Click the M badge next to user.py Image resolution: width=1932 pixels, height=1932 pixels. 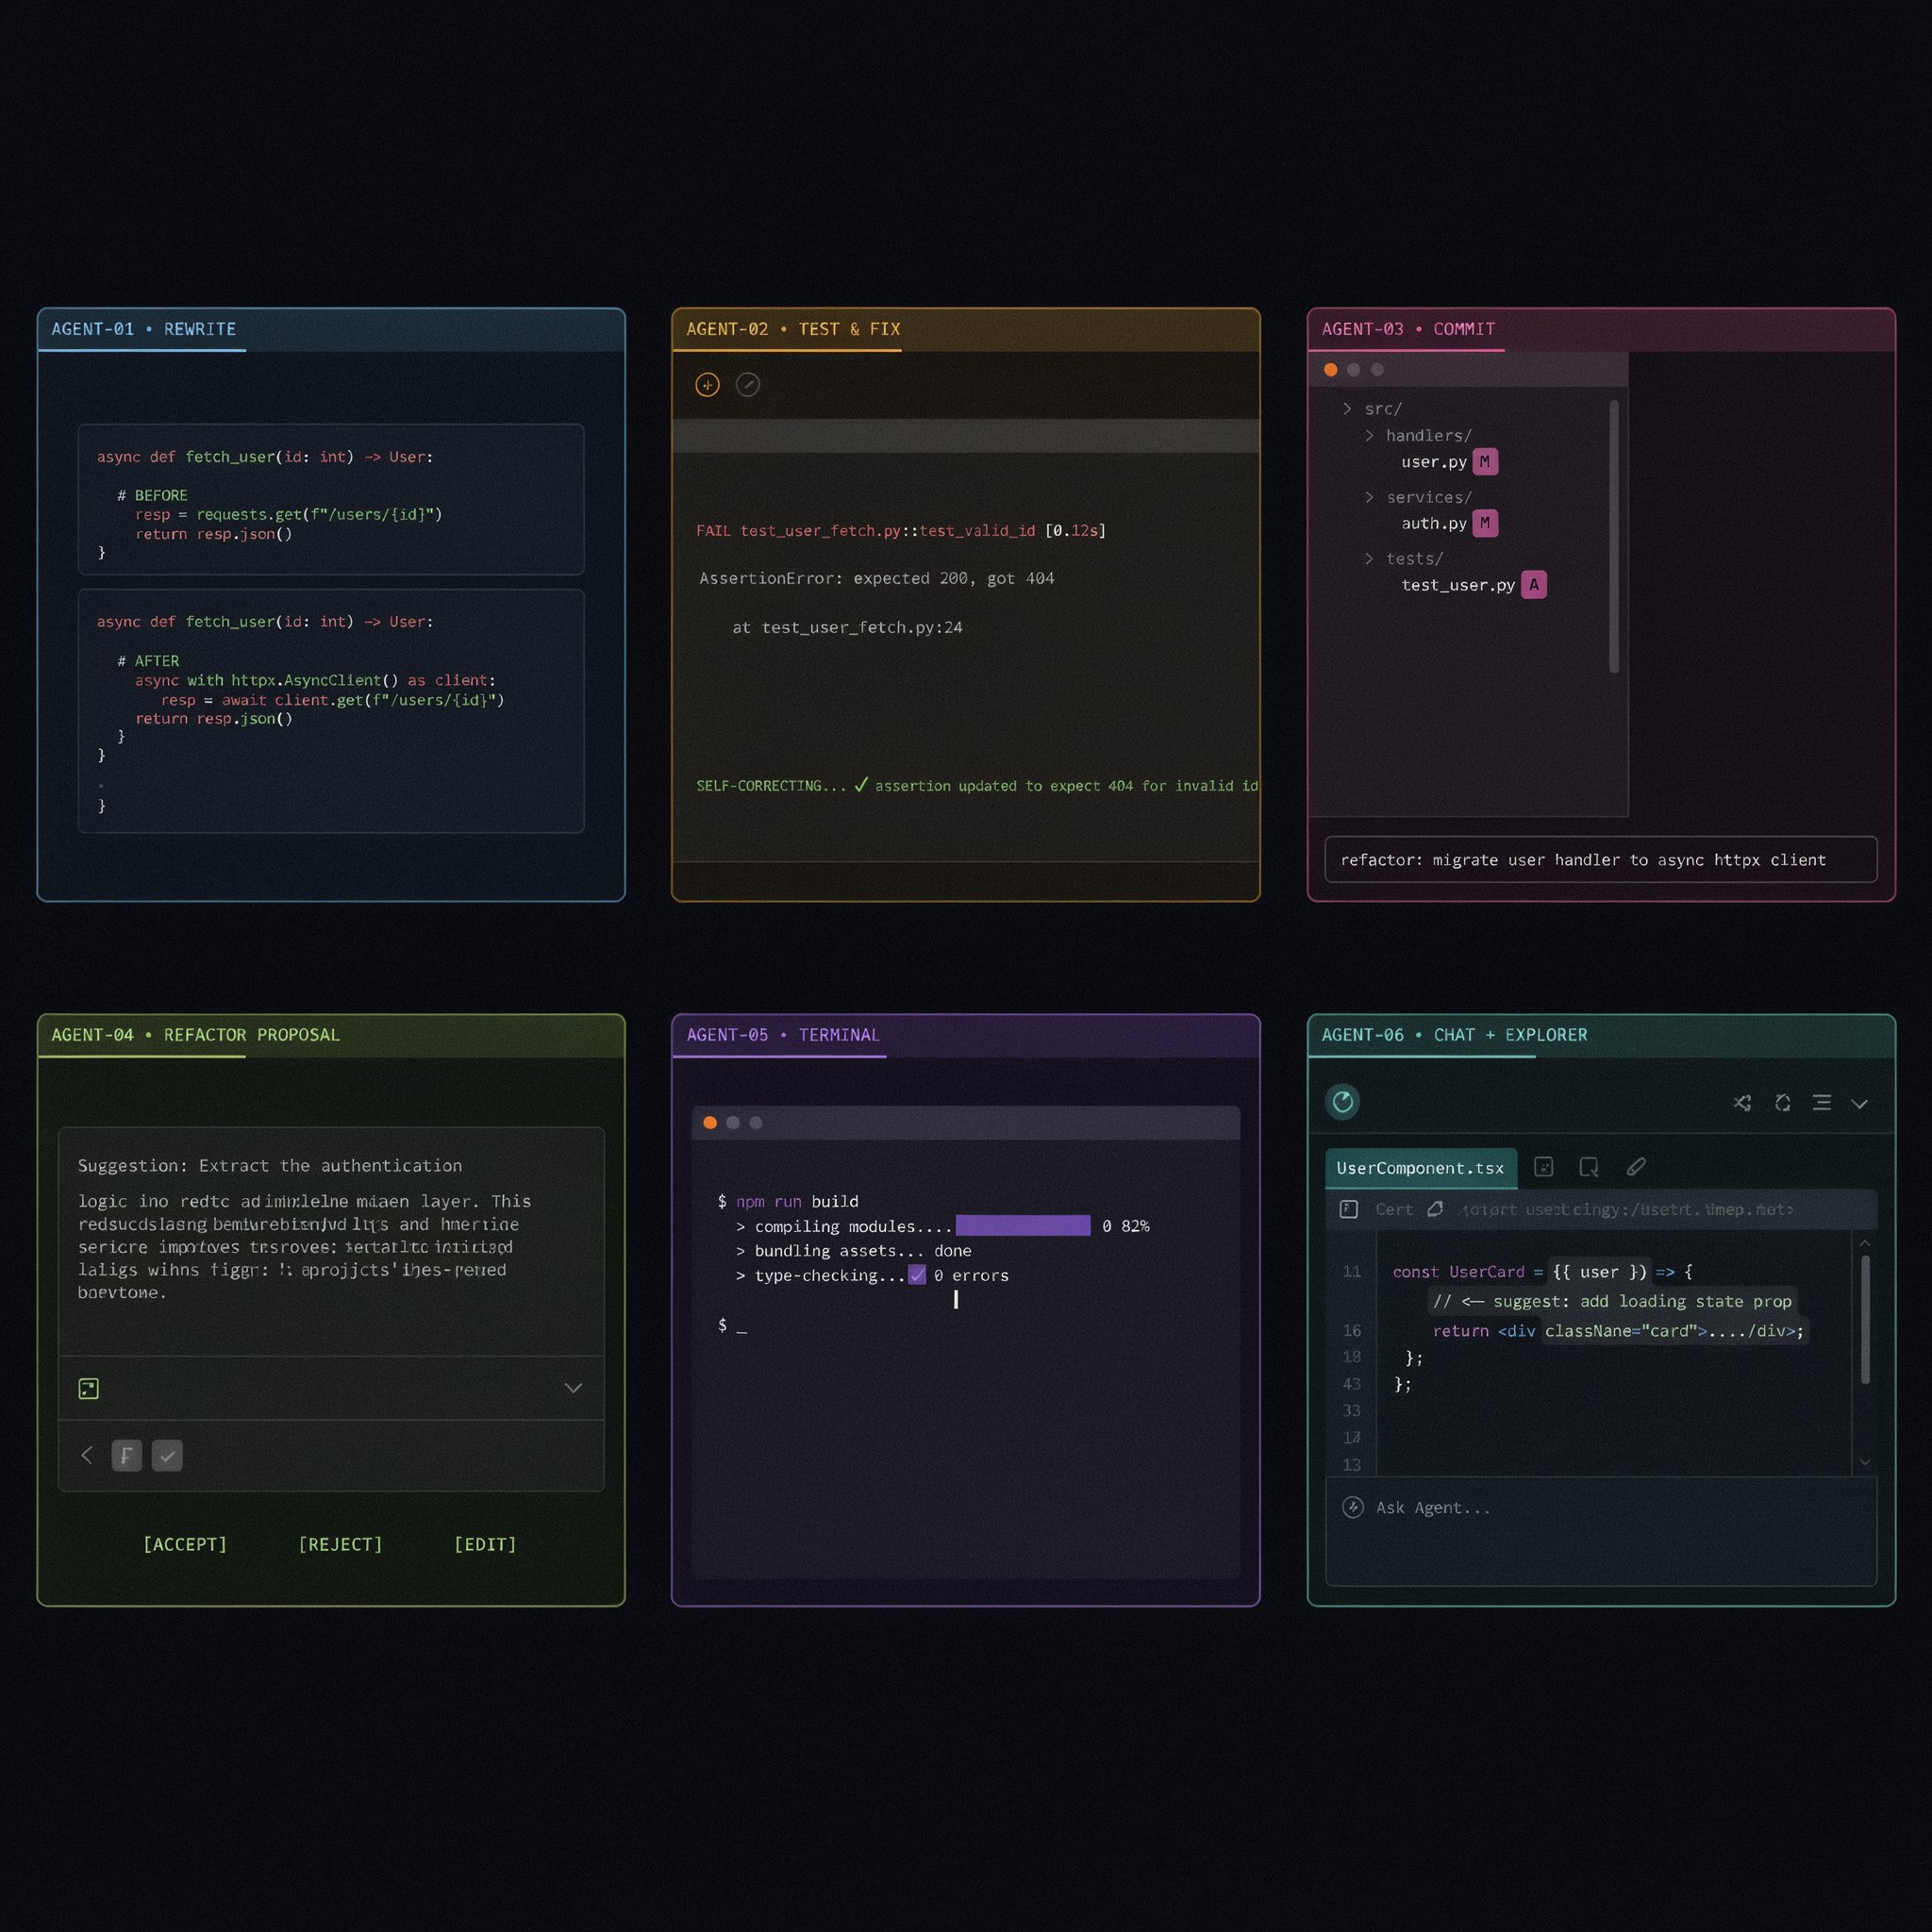[1485, 462]
